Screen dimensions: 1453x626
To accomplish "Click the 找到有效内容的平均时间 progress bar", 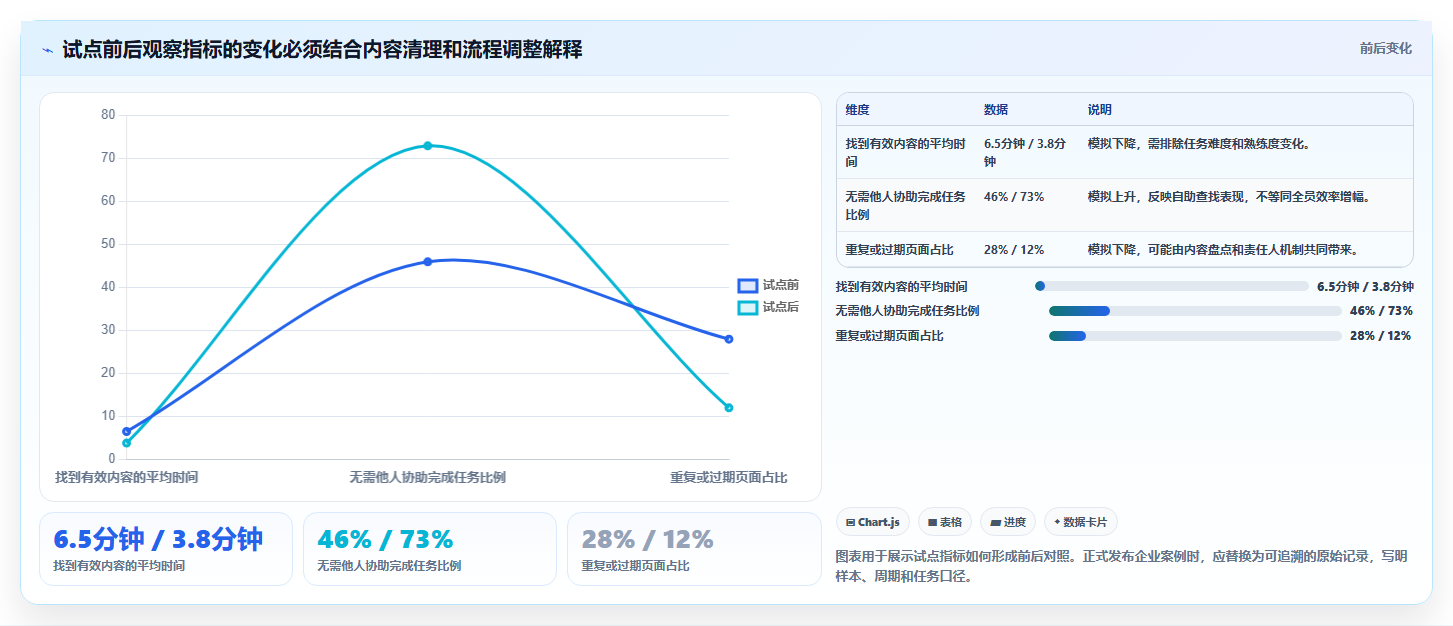I will tap(1172, 286).
